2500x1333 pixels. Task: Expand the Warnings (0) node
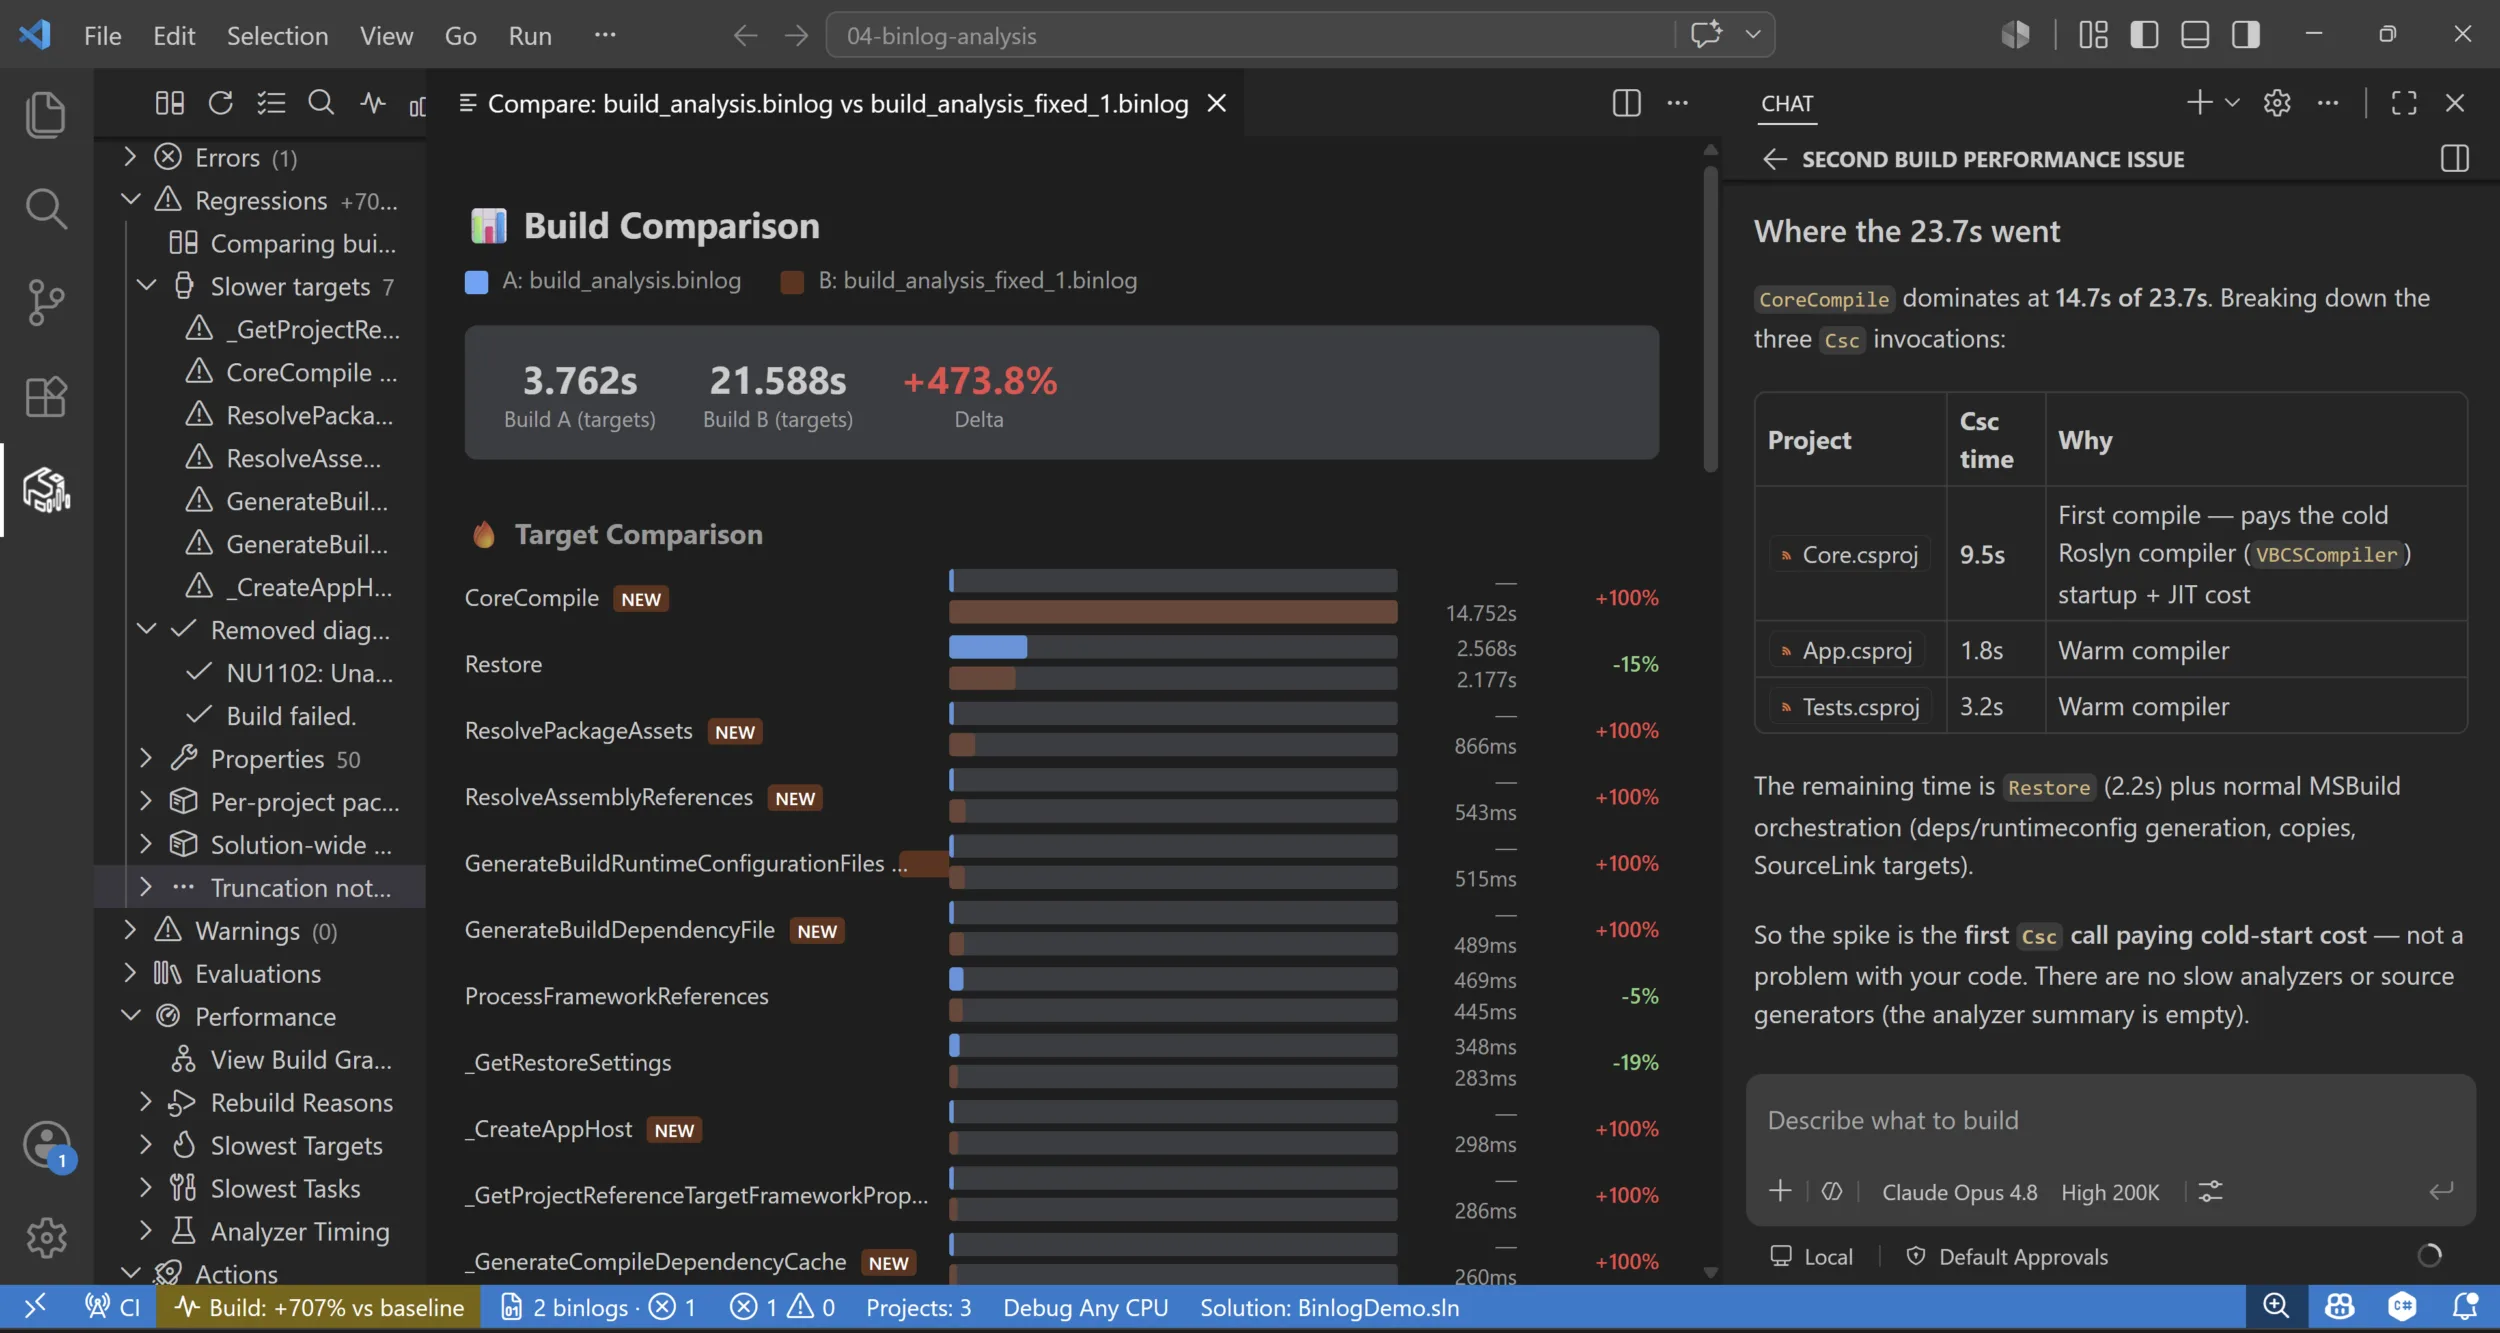click(x=130, y=930)
